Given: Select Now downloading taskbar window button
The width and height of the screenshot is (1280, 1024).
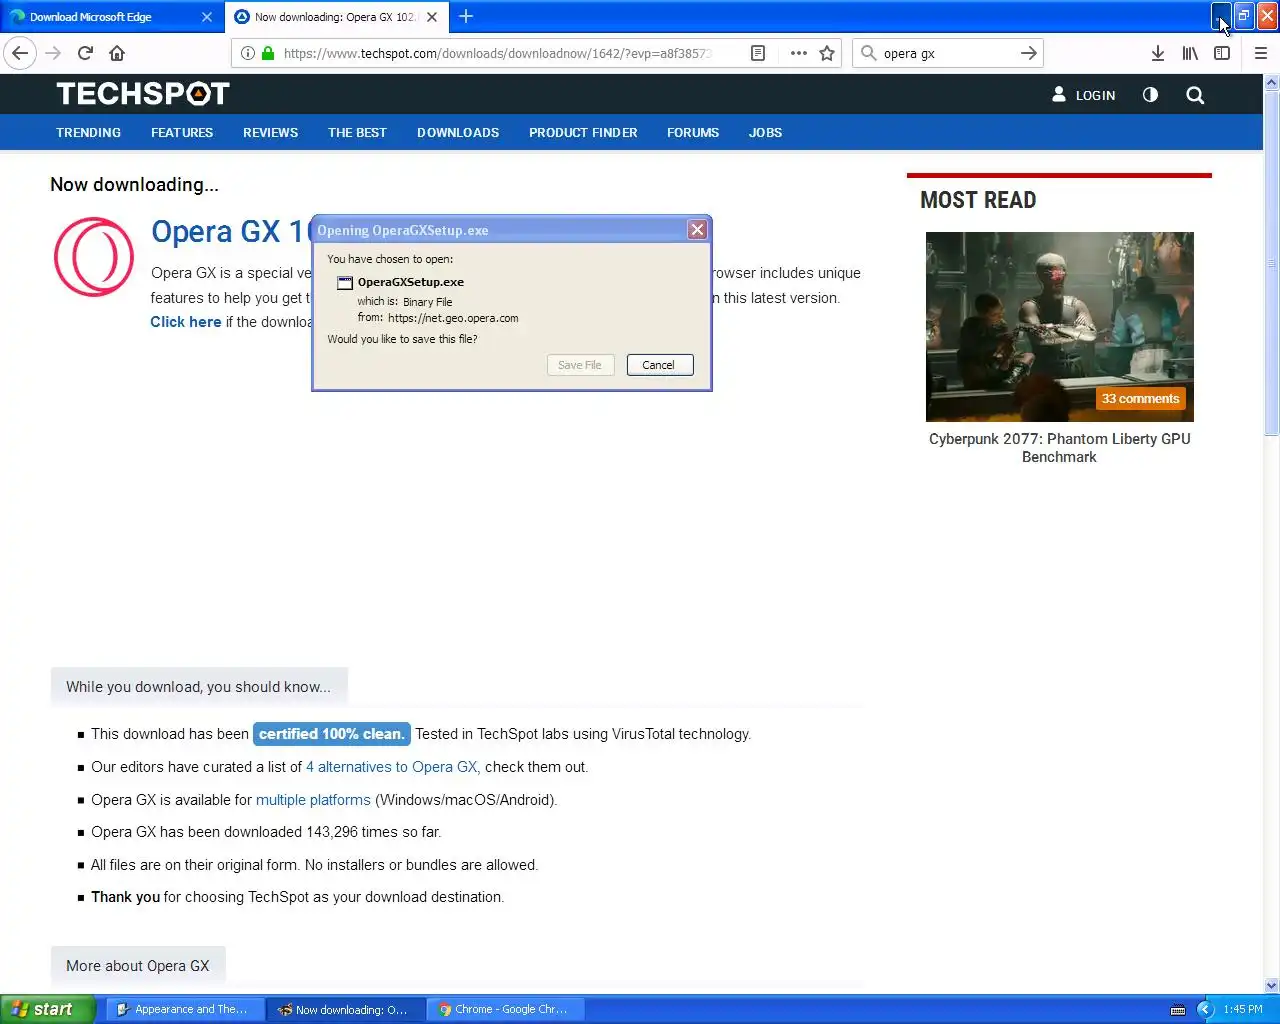Looking at the screenshot, I should pyautogui.click(x=346, y=1009).
